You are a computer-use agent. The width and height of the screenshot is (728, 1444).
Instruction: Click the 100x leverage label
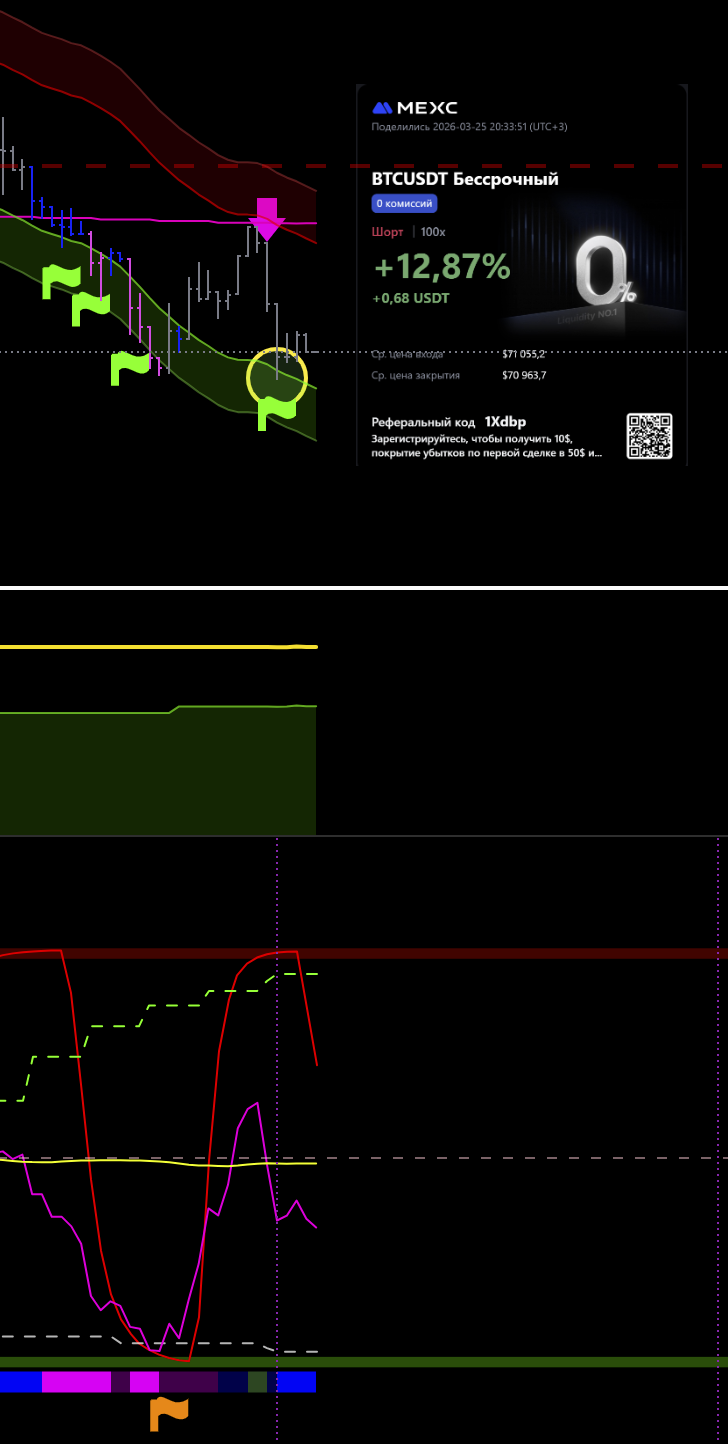click(433, 232)
